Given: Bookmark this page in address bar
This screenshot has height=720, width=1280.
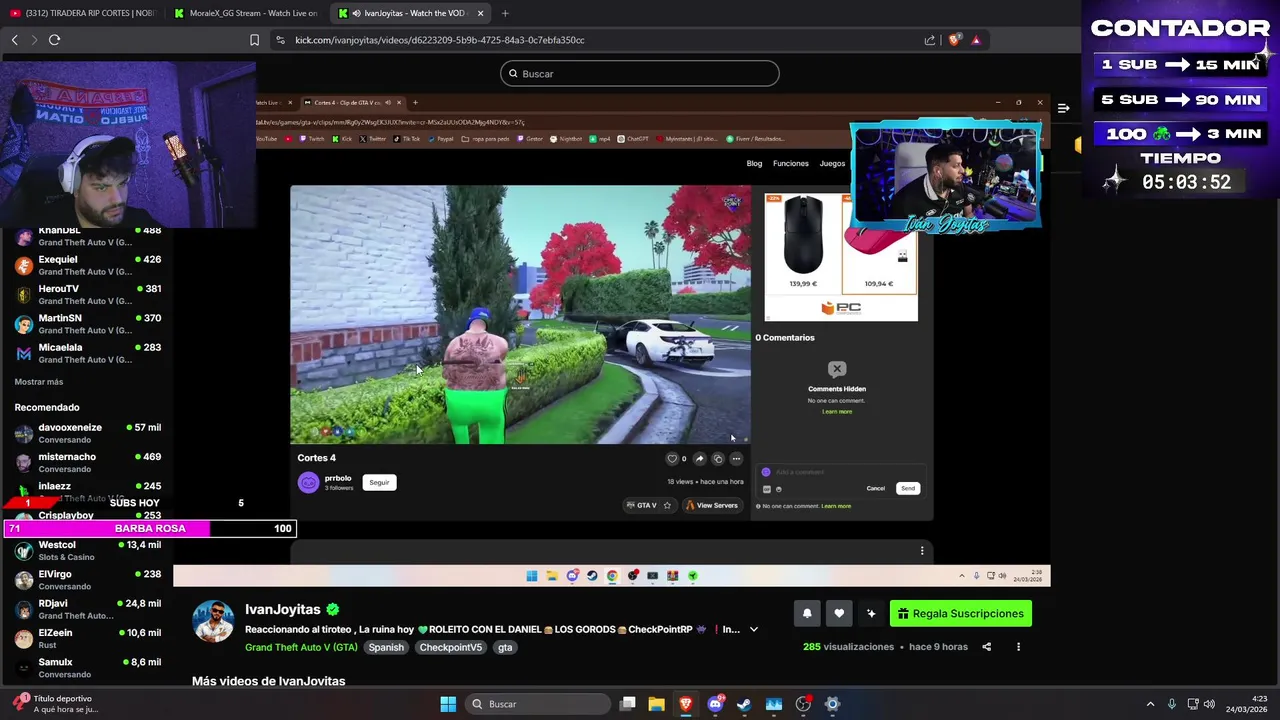Looking at the screenshot, I should tap(254, 40).
